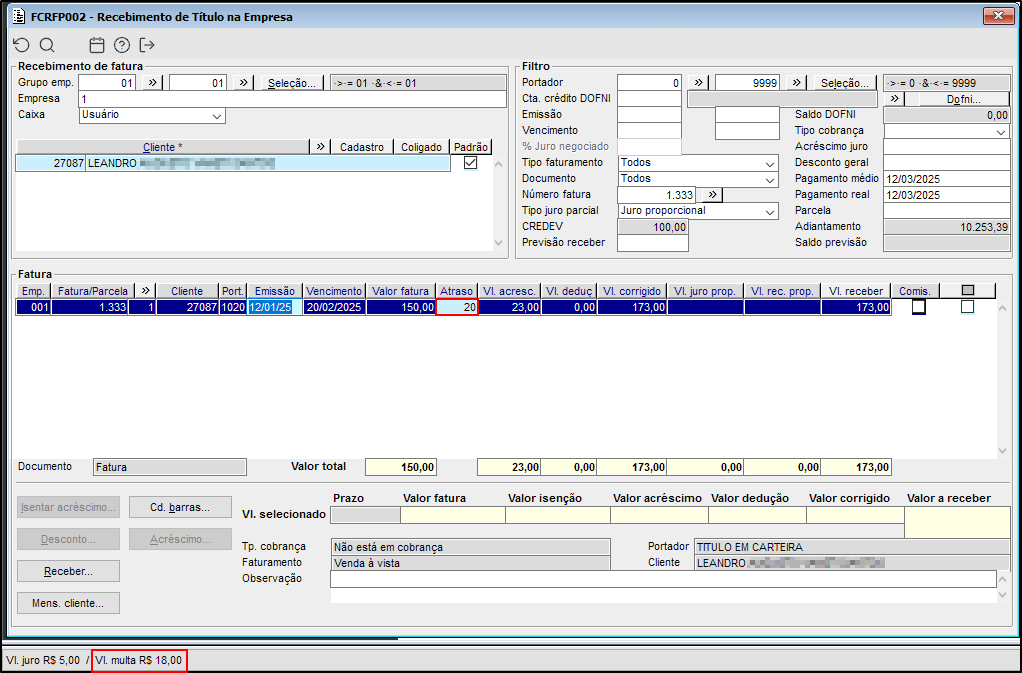
Task: Click the Padrão column header
Action: [x=471, y=147]
